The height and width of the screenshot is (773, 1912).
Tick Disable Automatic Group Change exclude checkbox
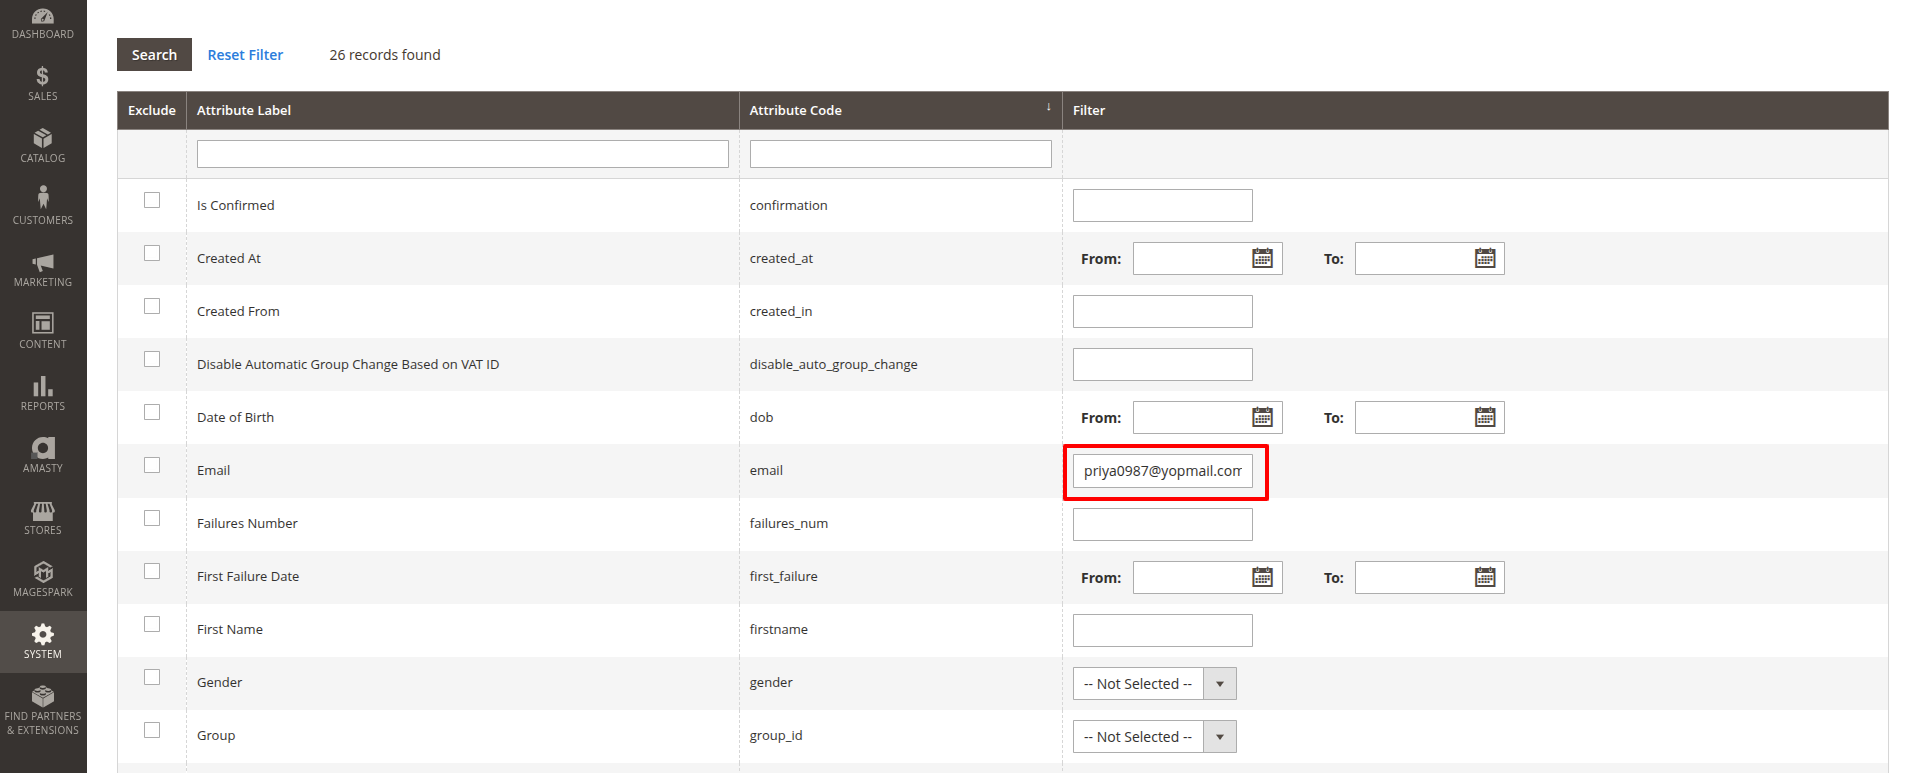152,359
